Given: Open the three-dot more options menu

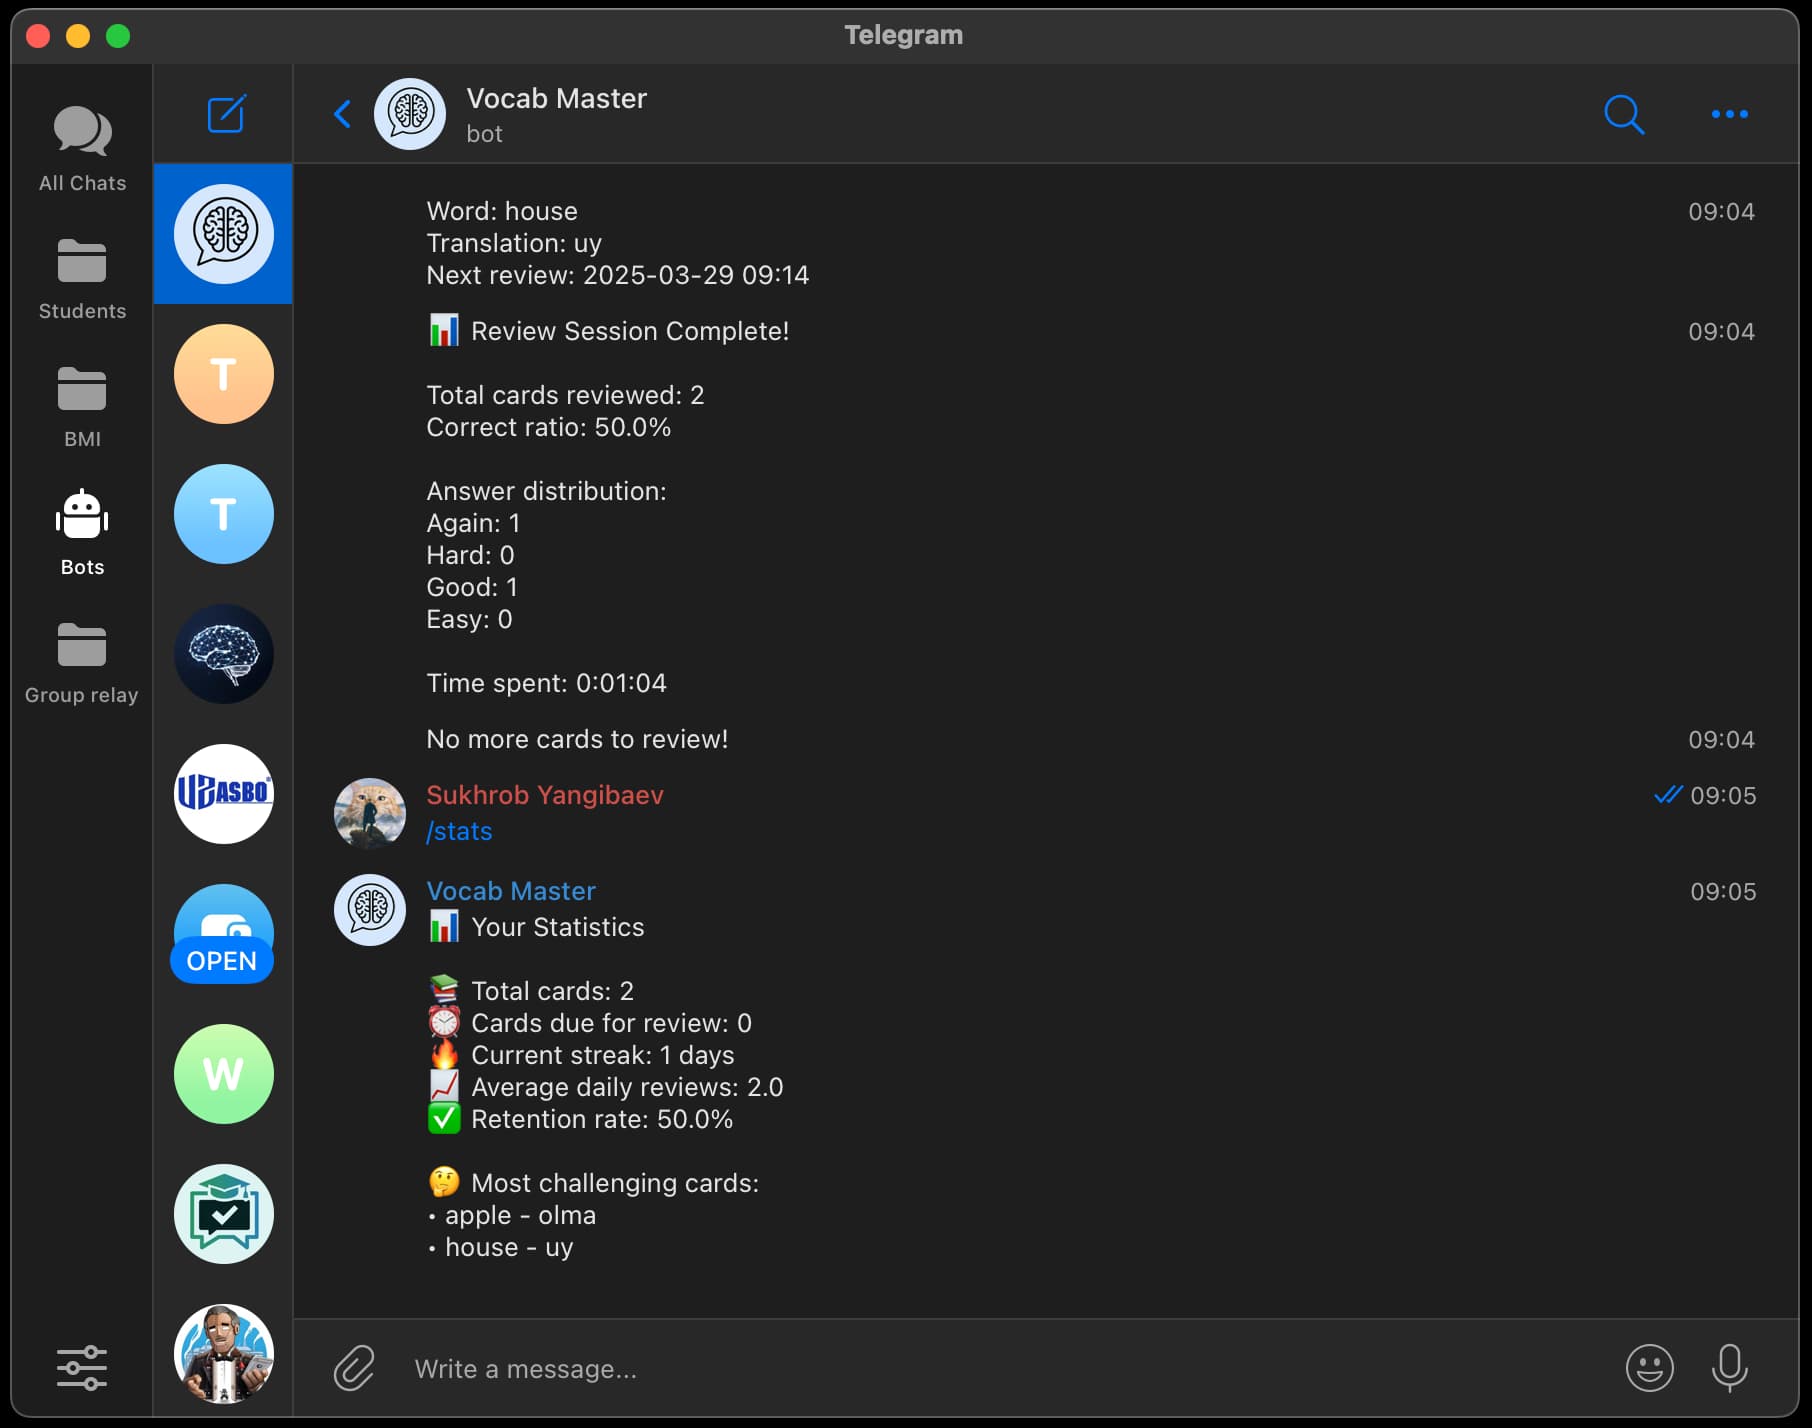Looking at the screenshot, I should 1730,114.
